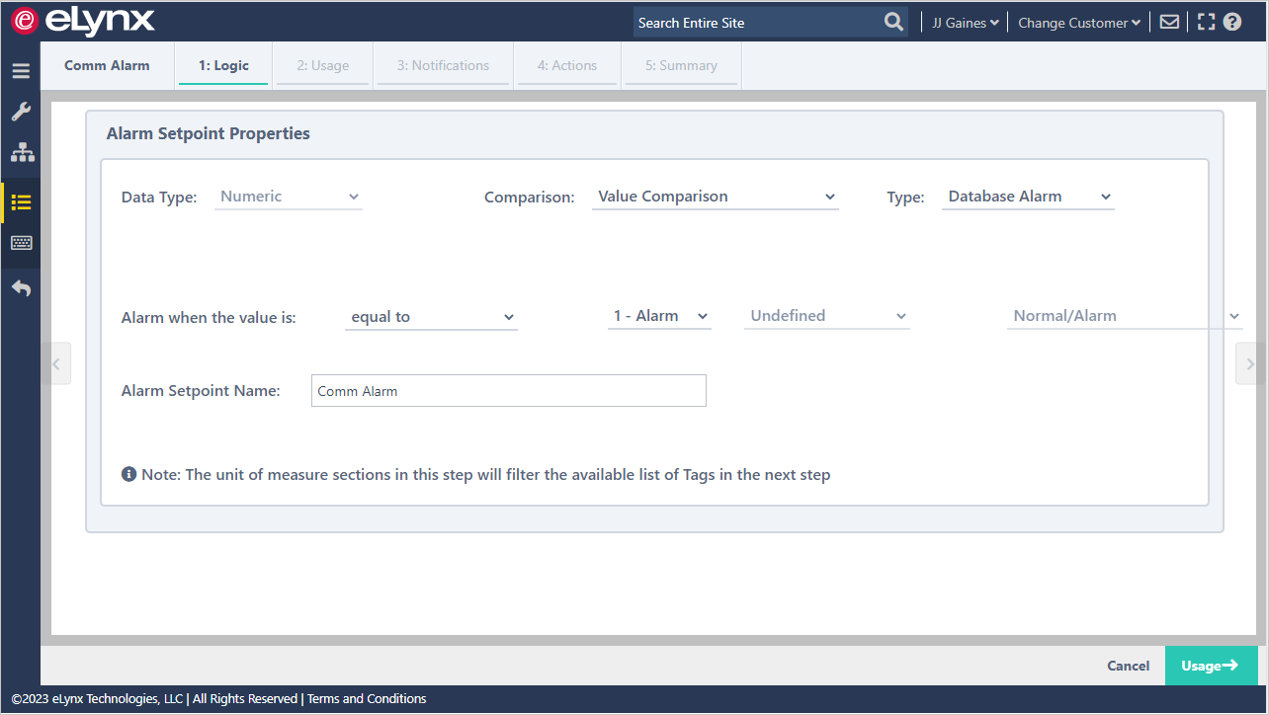Click the right carousel arrow
Viewport: 1269px width, 715px height.
click(1249, 364)
